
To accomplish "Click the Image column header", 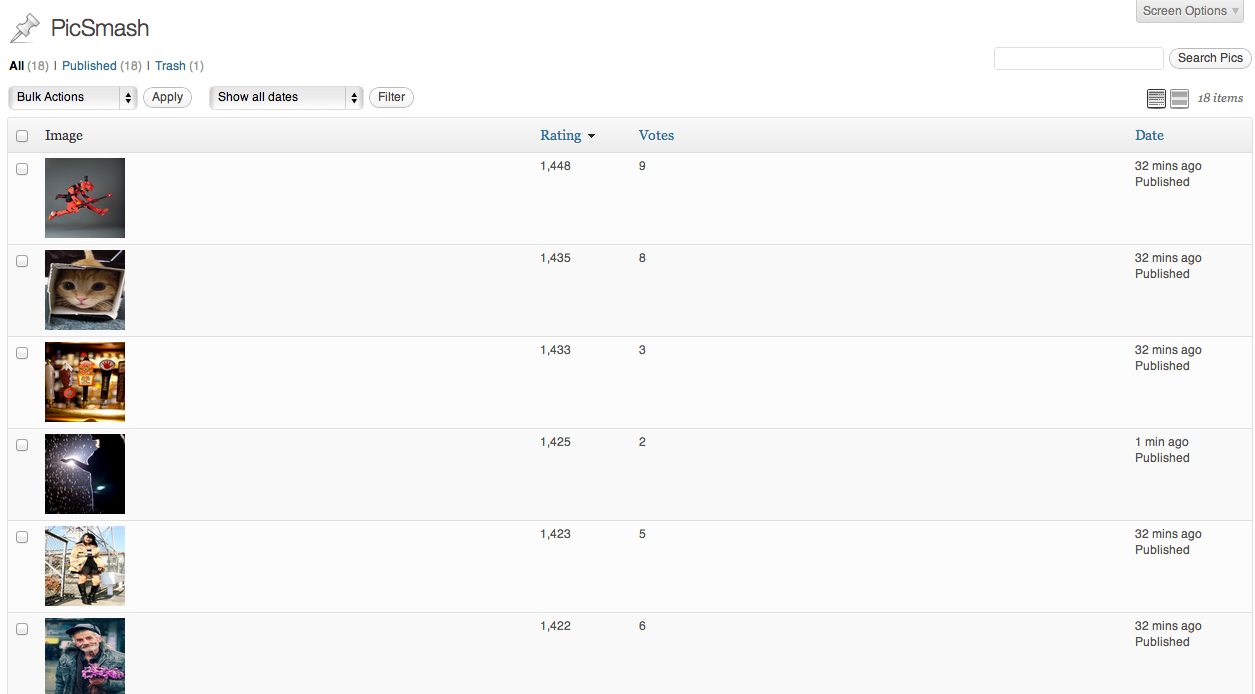I will (64, 135).
